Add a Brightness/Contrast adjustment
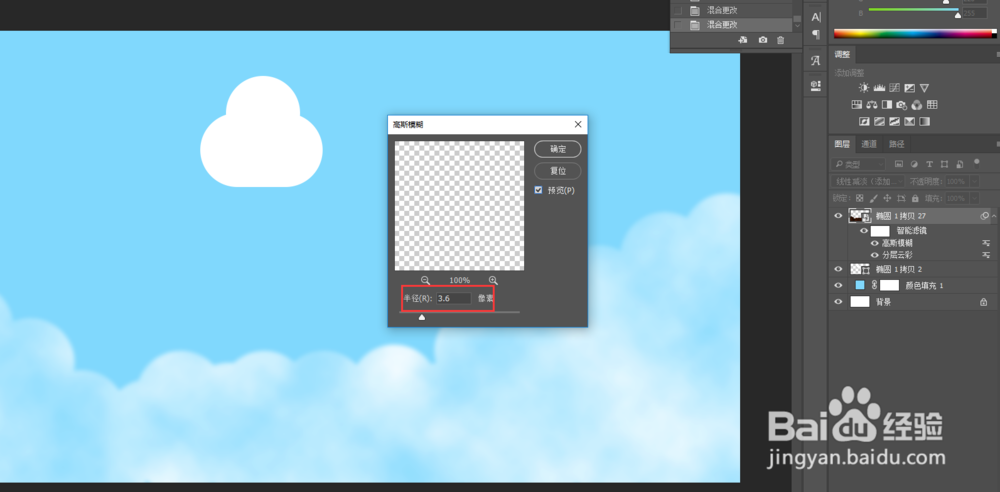The height and width of the screenshot is (492, 1000). 864,88
